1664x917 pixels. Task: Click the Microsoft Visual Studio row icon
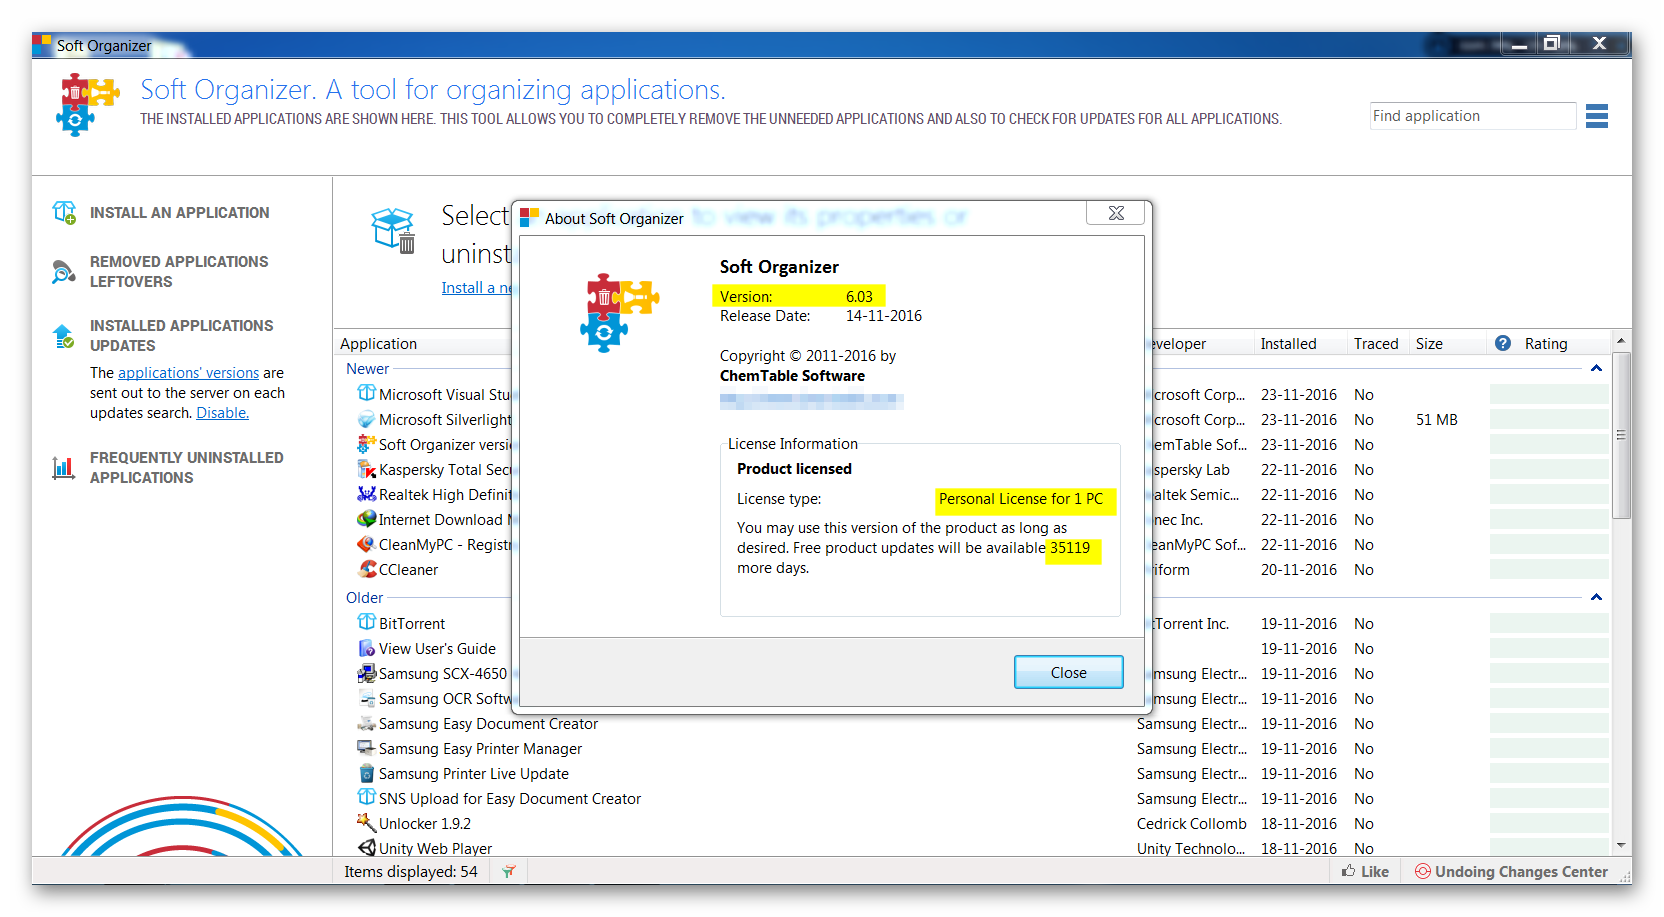pos(367,394)
